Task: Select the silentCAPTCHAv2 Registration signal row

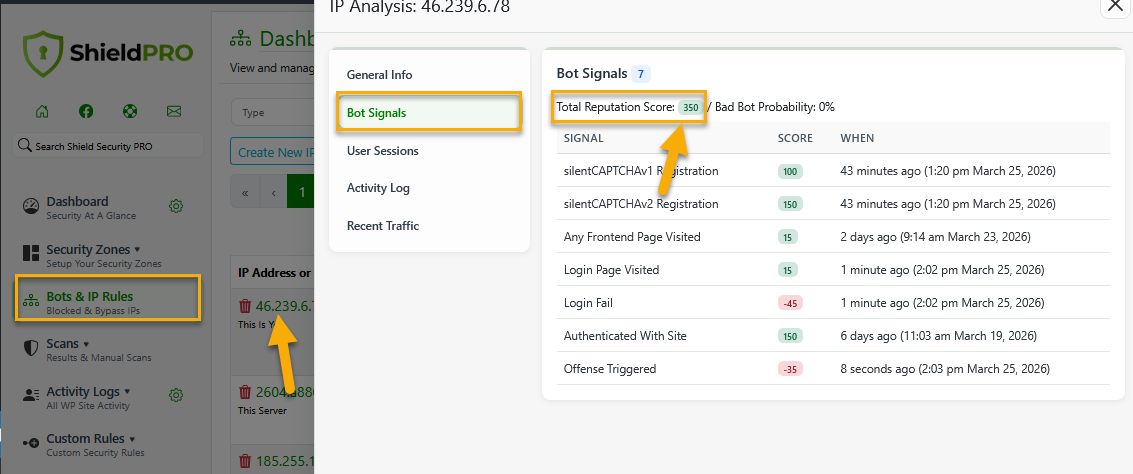Action: click(833, 204)
